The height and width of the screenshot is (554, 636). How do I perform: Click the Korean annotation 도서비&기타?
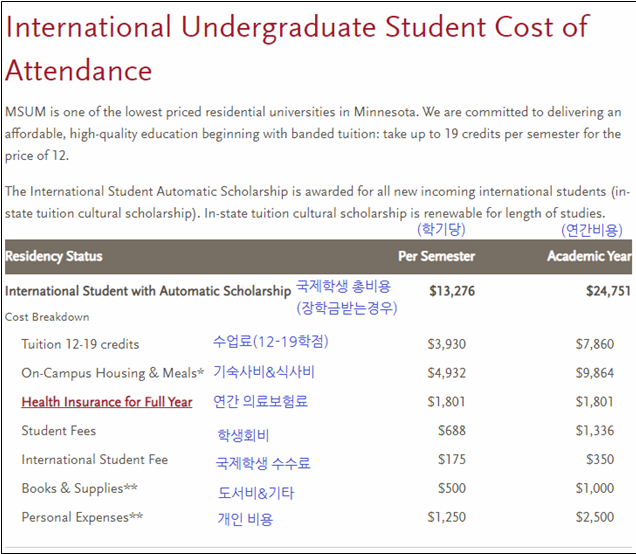[x=256, y=493]
